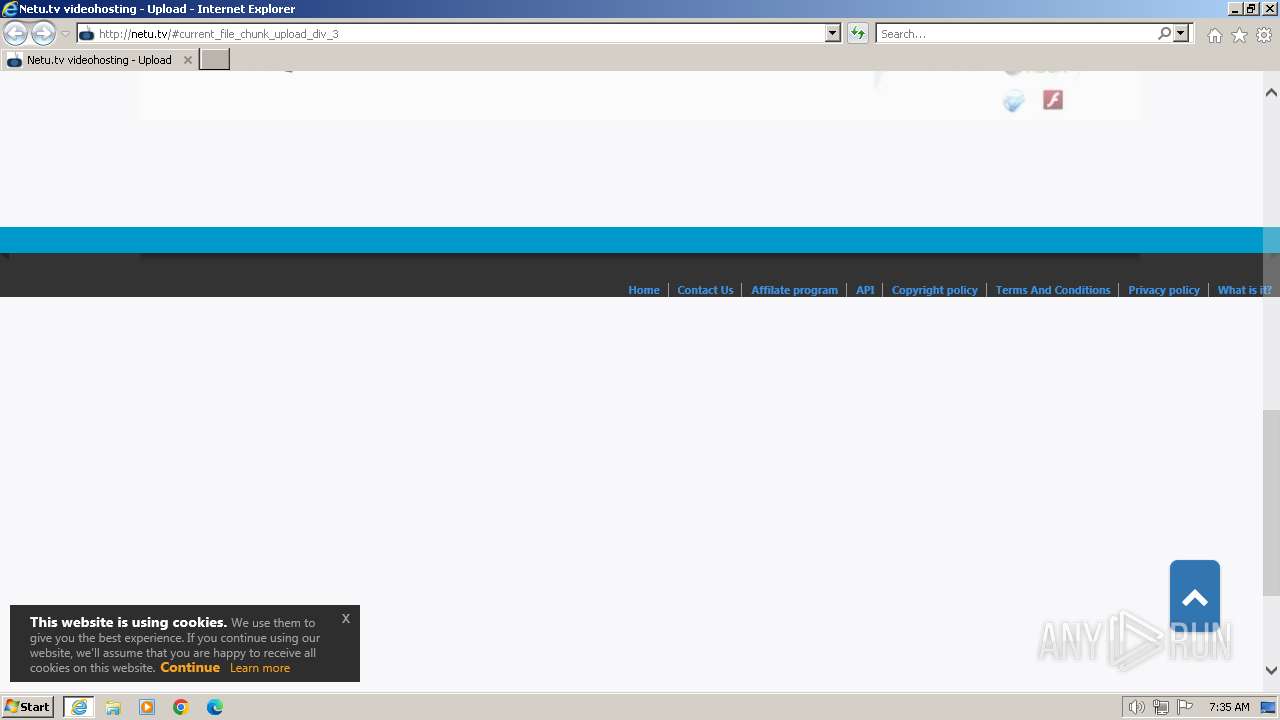Click the red Flash icon
The height and width of the screenshot is (720, 1280).
click(1052, 100)
